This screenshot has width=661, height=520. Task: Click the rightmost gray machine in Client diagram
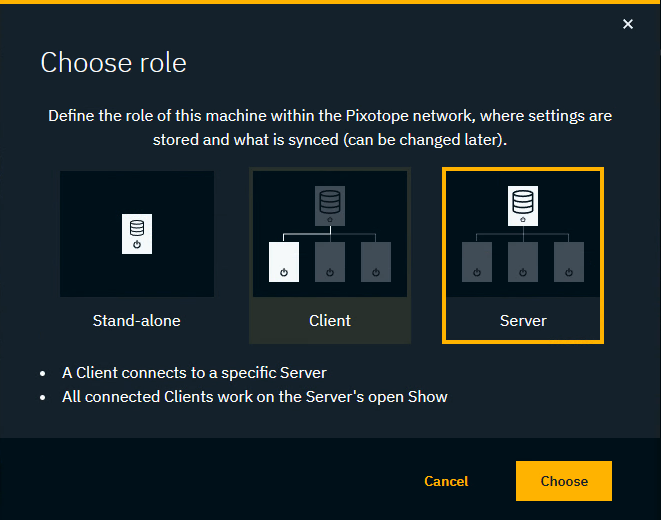[x=376, y=262]
